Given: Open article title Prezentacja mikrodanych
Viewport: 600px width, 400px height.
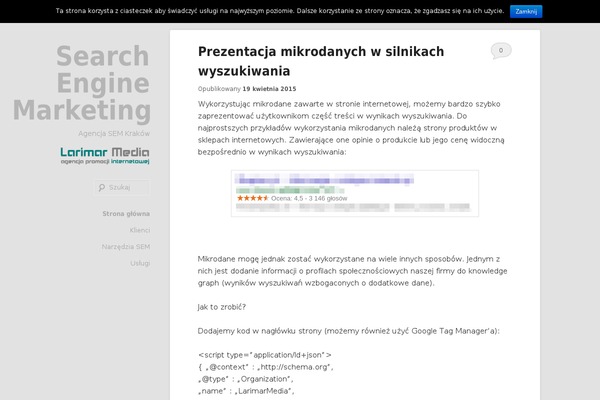Looking at the screenshot, I should (321, 61).
